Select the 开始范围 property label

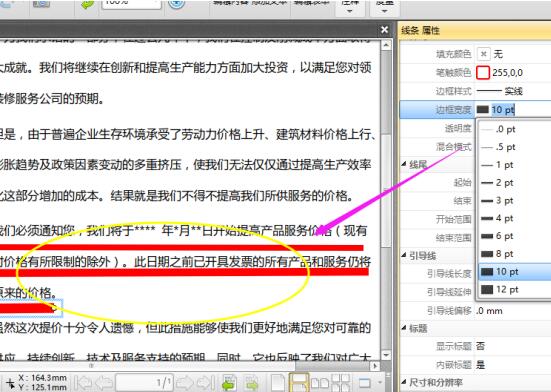453,220
